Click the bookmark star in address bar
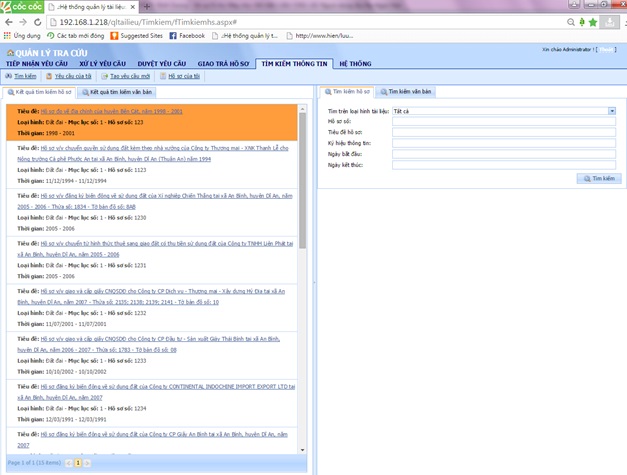 593,22
